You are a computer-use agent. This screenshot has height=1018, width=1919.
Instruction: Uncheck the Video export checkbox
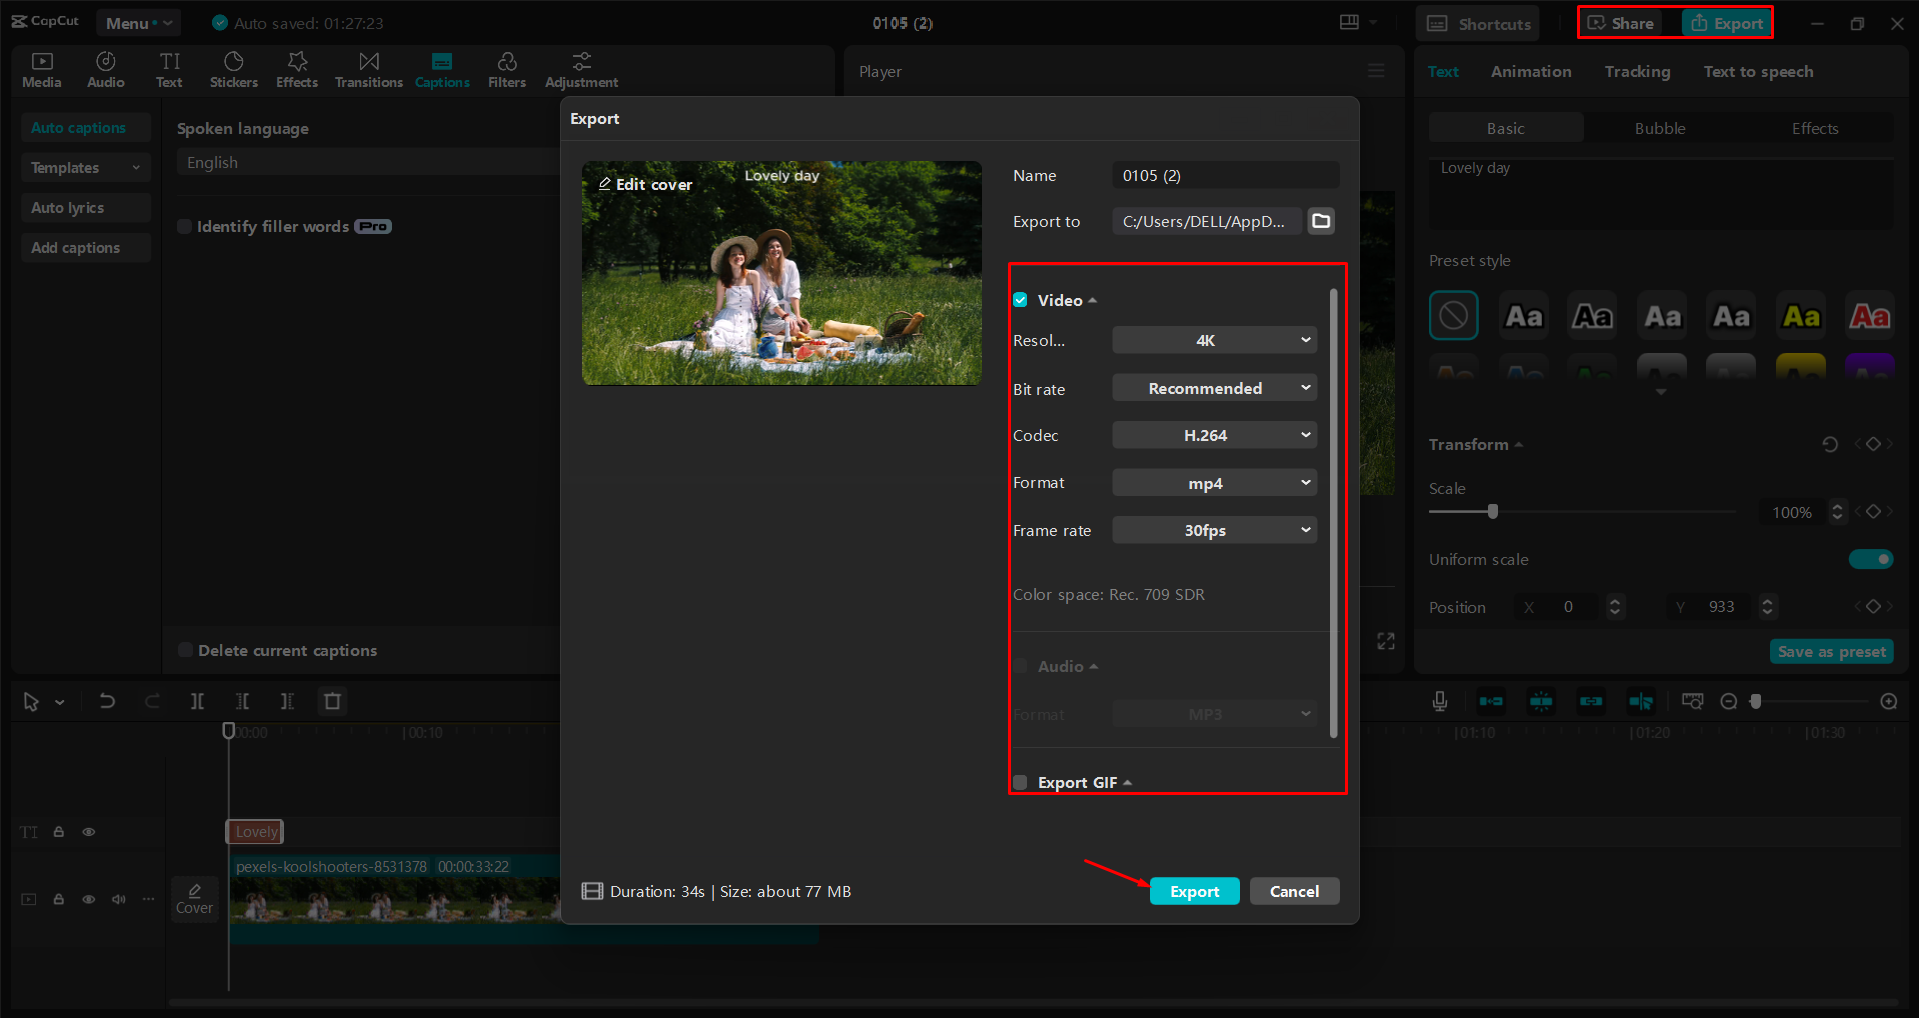pos(1020,299)
